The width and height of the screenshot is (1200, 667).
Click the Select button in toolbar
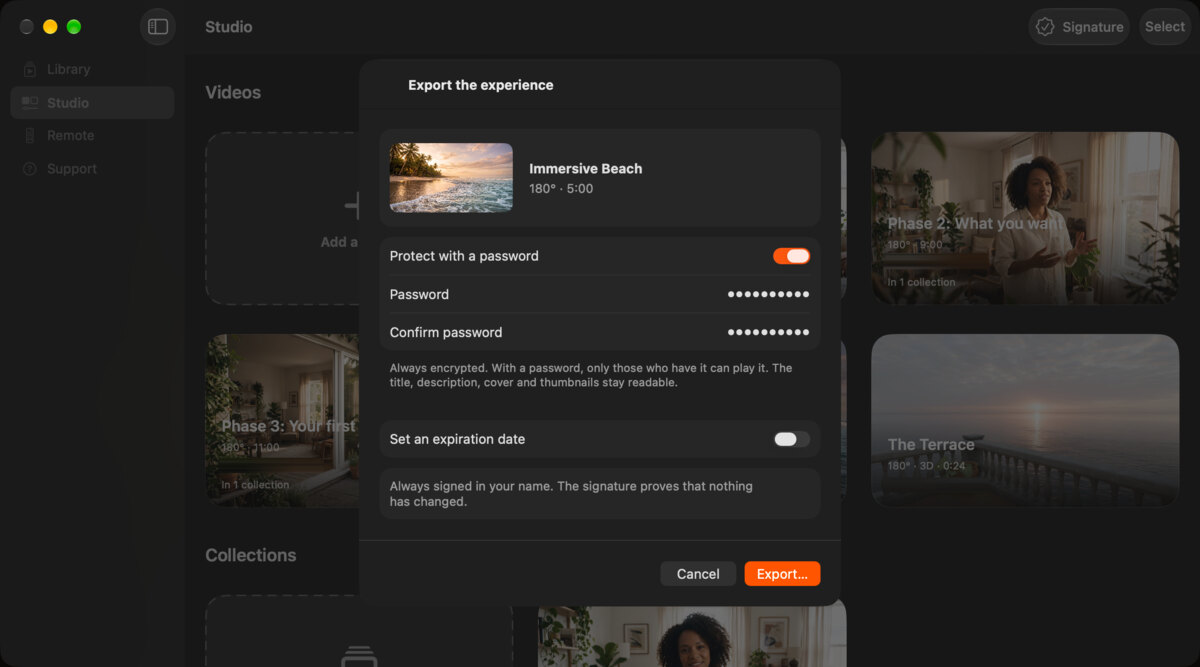(1165, 27)
